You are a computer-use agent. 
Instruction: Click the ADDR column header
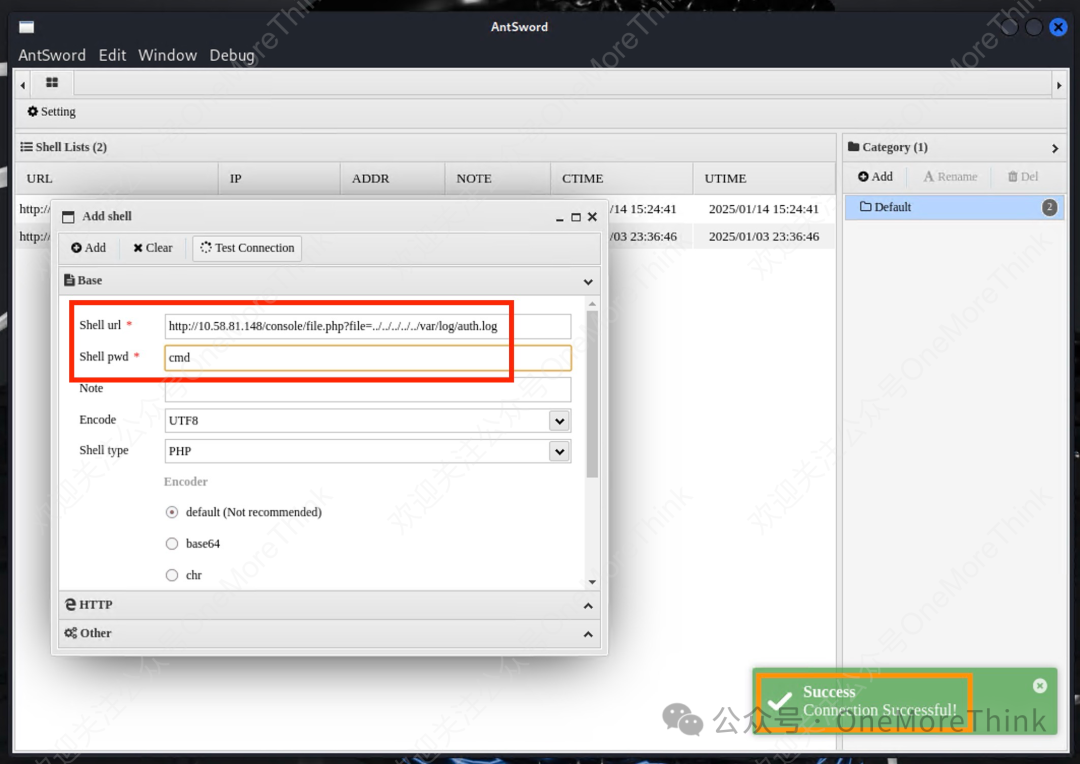[393, 178]
